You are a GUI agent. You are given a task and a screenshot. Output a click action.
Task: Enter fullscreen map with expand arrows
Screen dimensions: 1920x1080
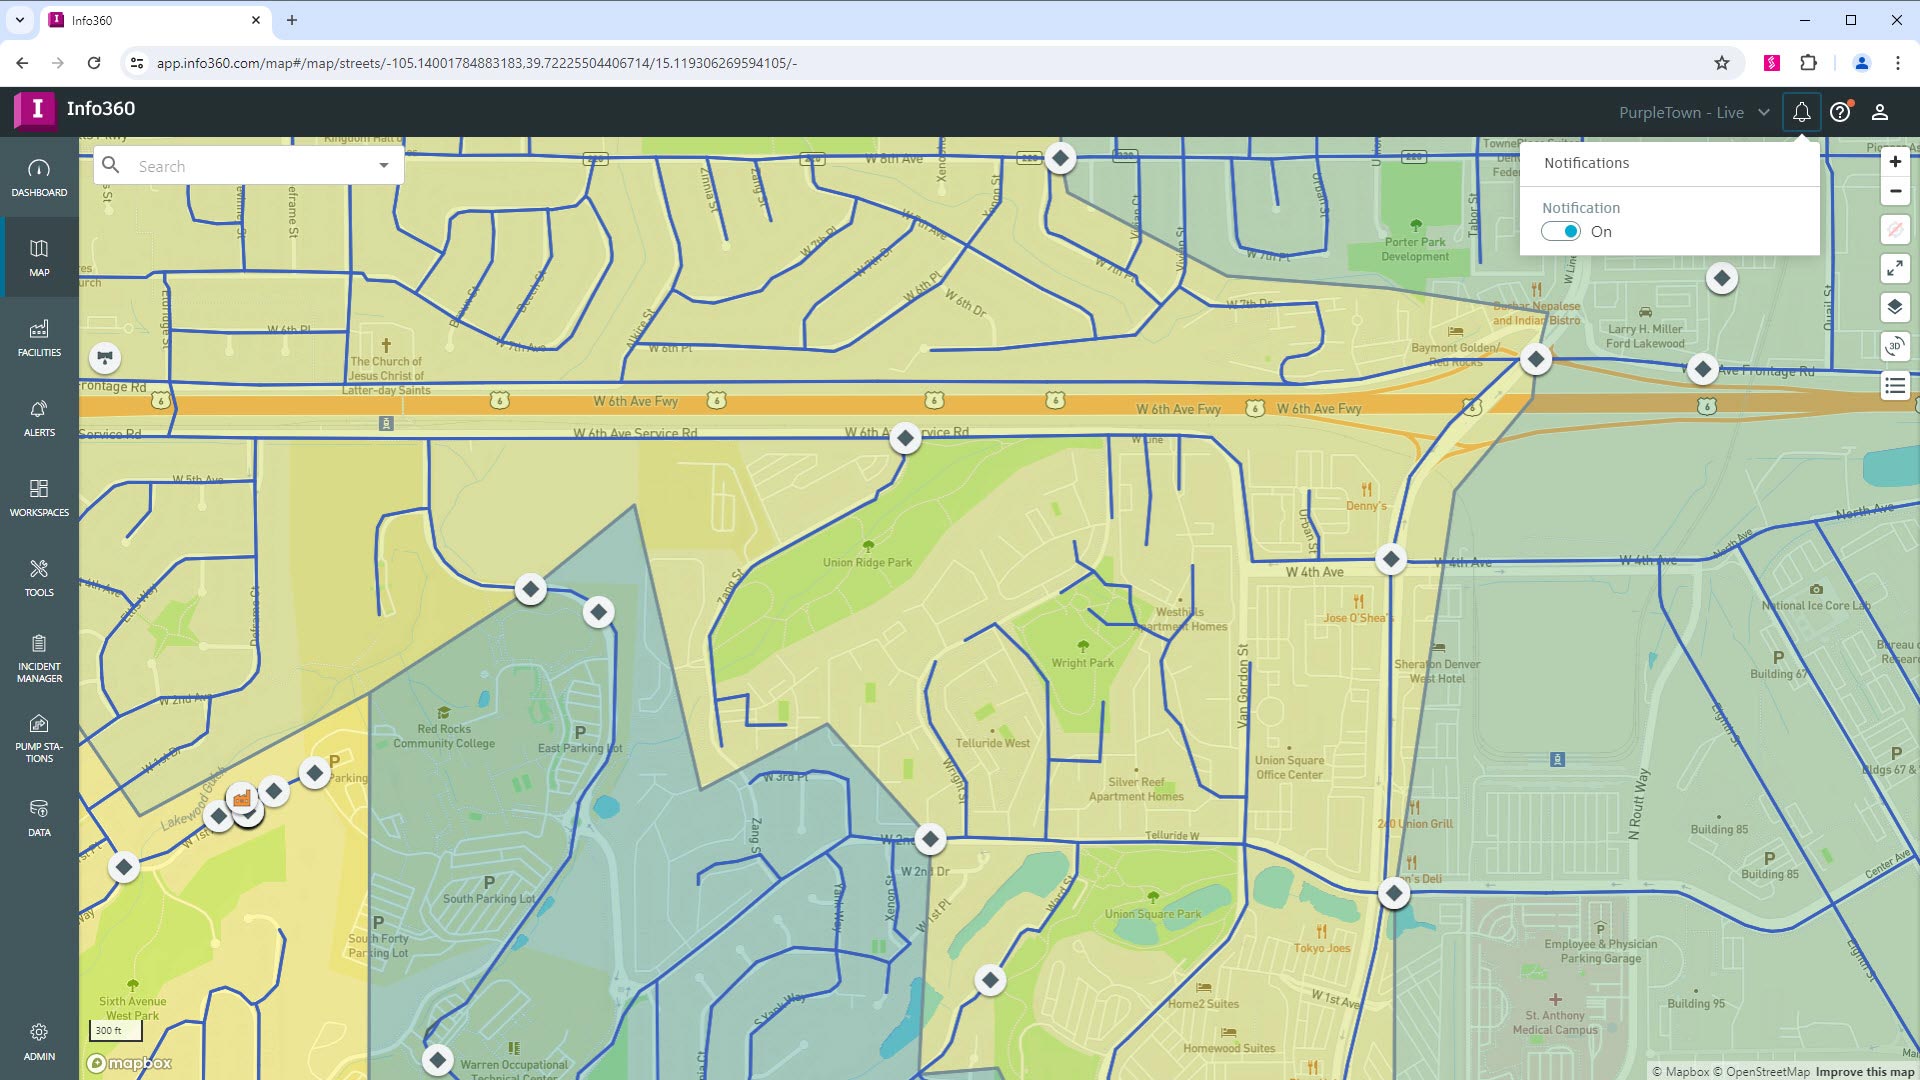tap(1895, 268)
